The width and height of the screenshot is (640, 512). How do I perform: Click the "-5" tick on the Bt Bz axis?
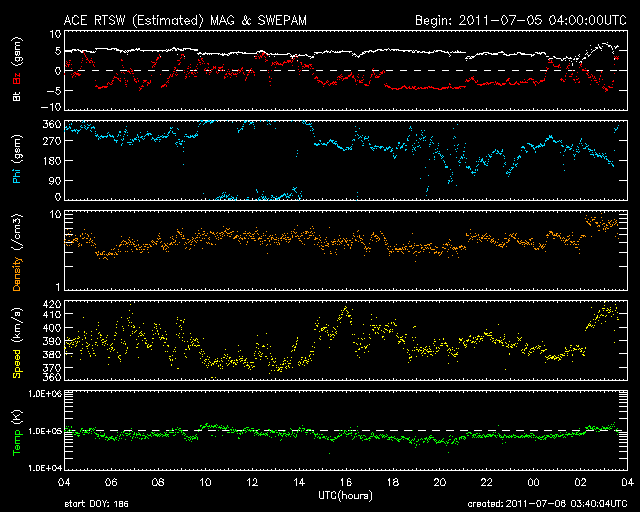pos(53,90)
